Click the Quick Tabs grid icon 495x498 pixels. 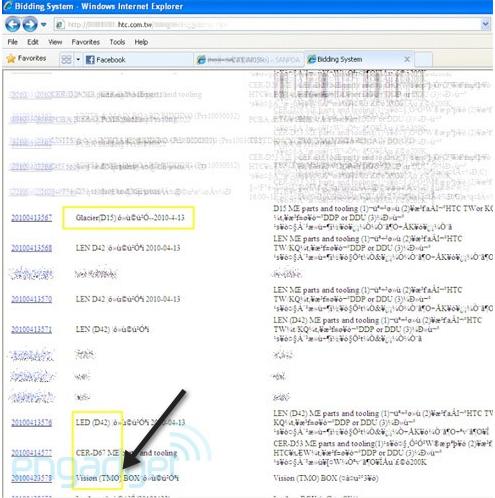[x=66, y=59]
